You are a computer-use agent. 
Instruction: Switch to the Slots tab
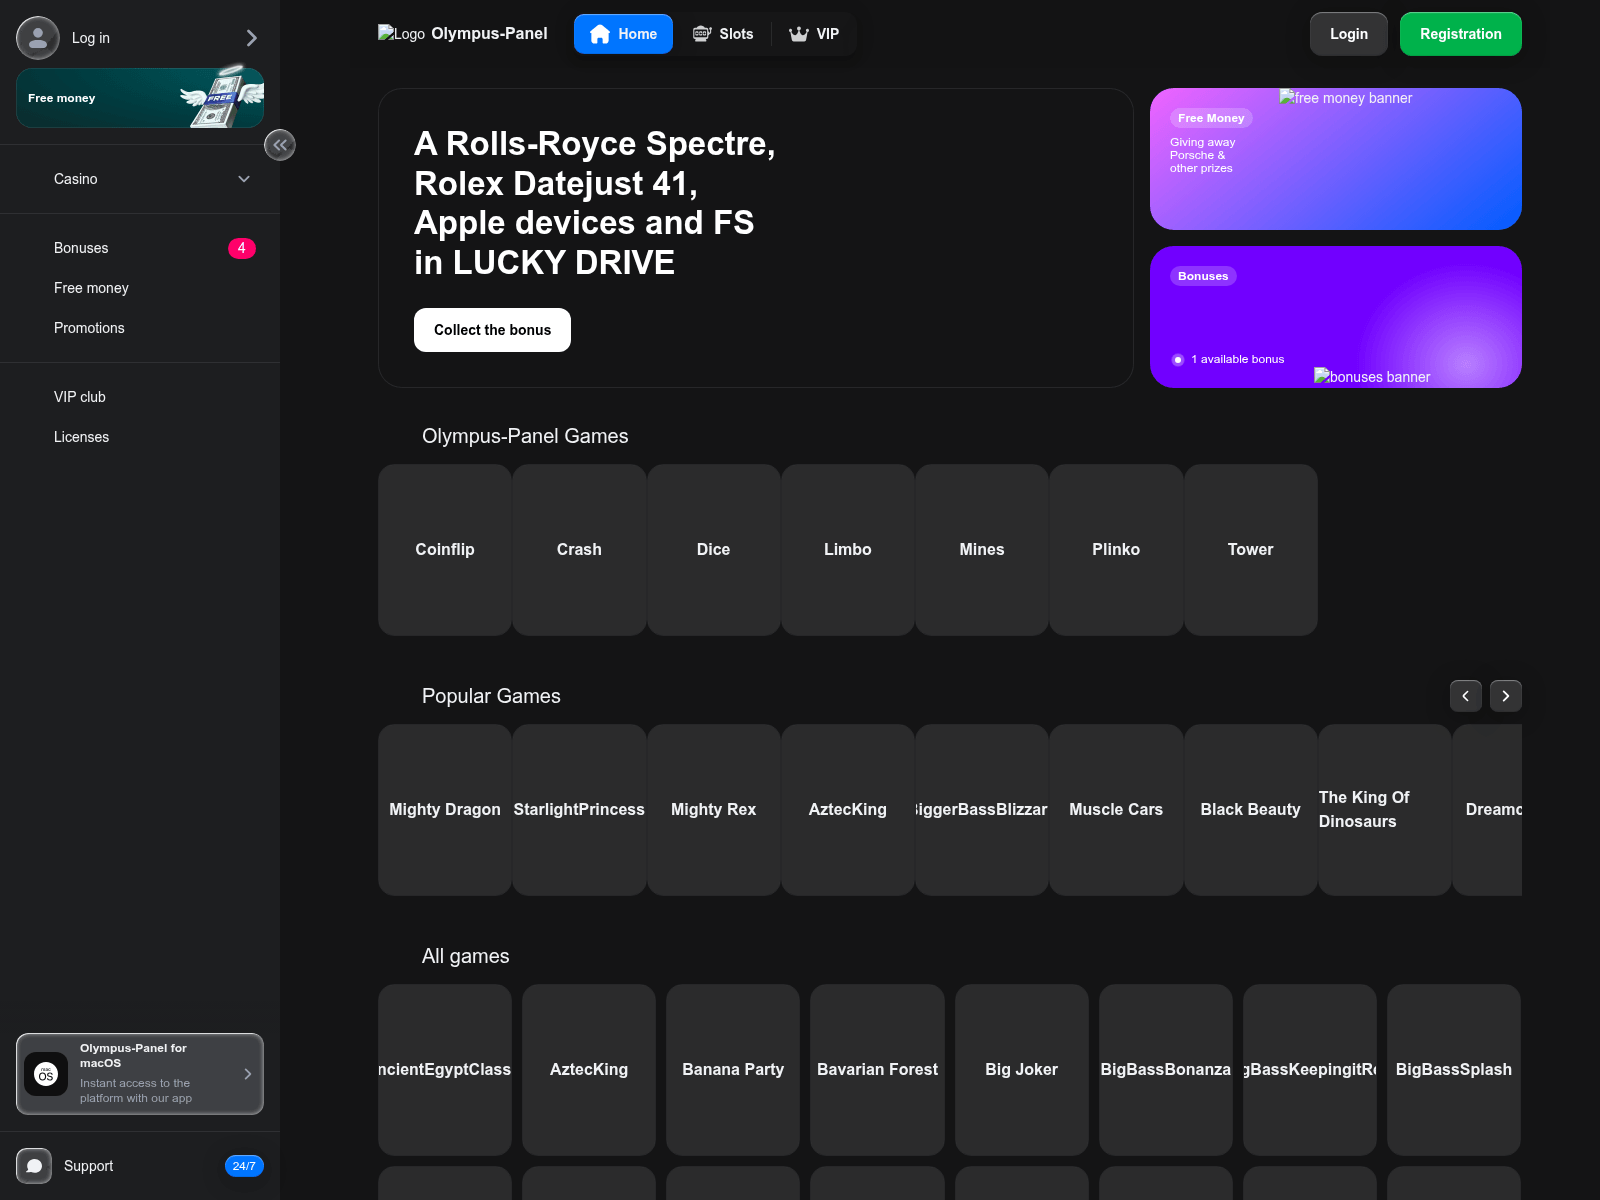(723, 34)
